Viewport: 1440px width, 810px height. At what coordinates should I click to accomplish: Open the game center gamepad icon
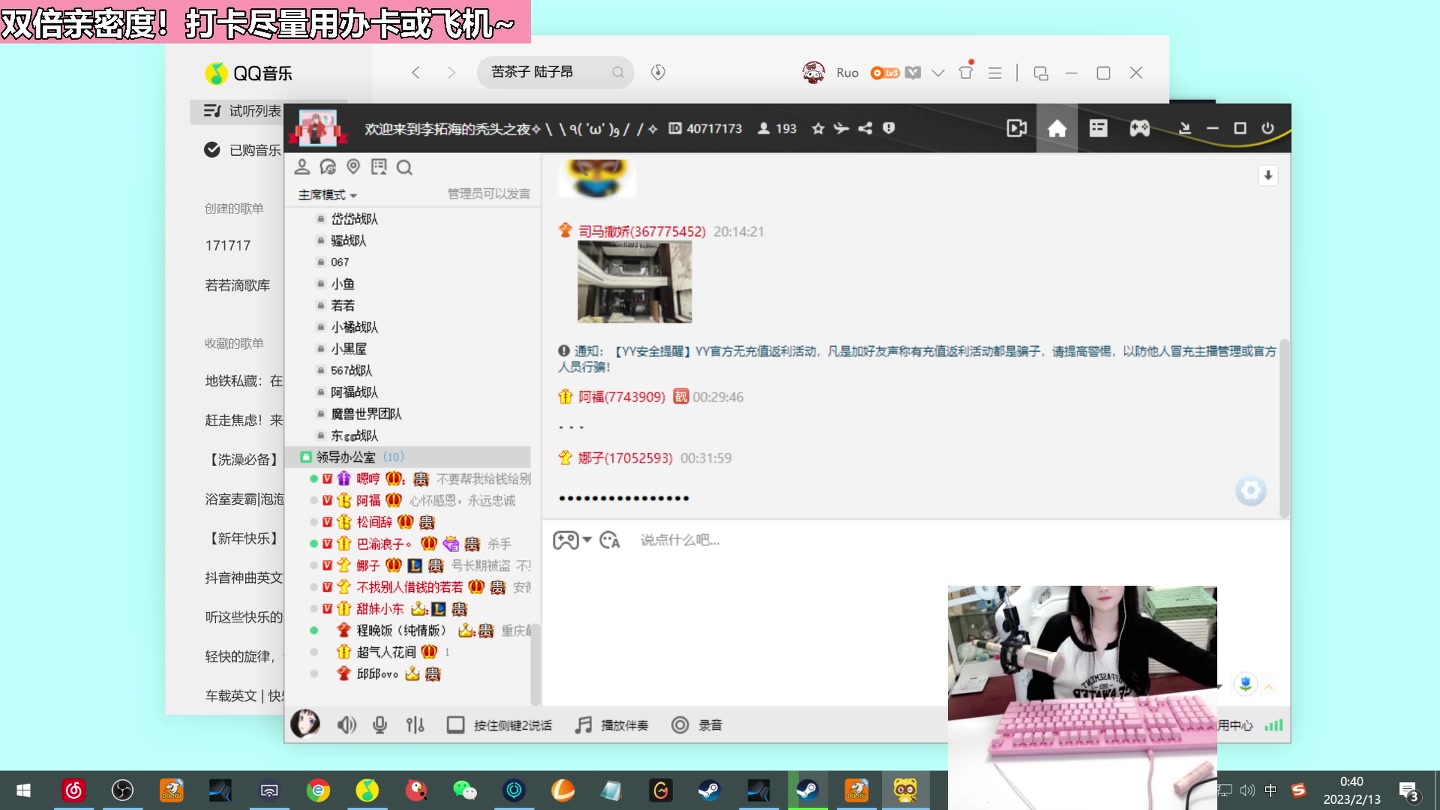coord(1139,128)
